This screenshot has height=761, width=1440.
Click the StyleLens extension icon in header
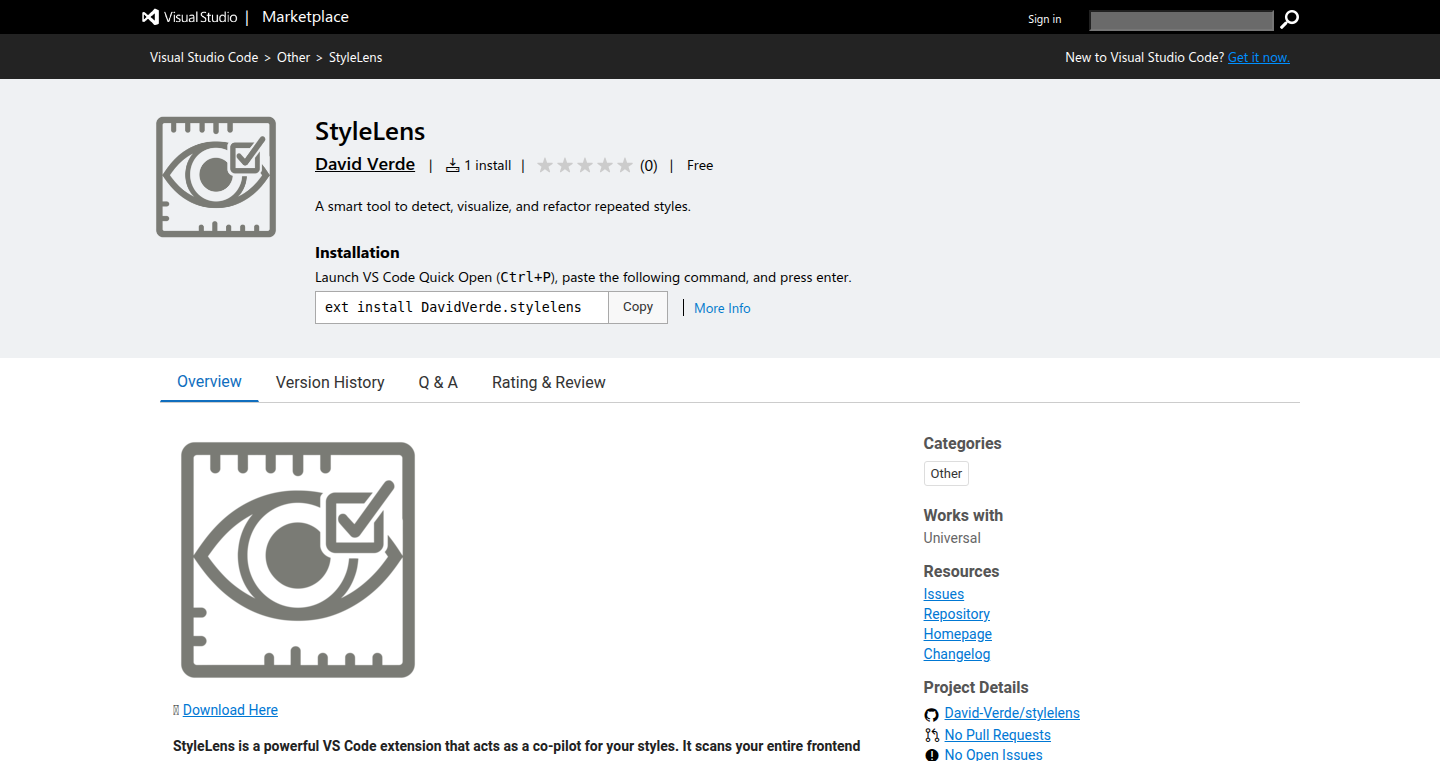pyautogui.click(x=216, y=177)
